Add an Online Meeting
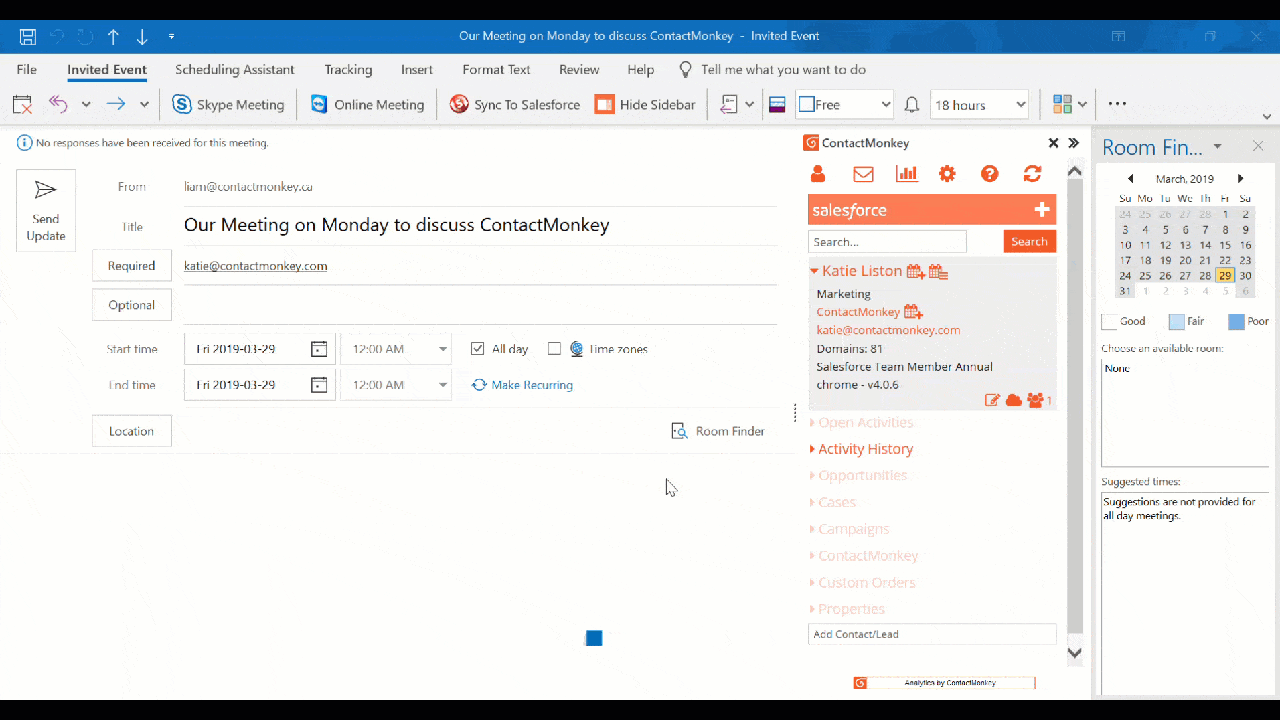 click(x=368, y=104)
